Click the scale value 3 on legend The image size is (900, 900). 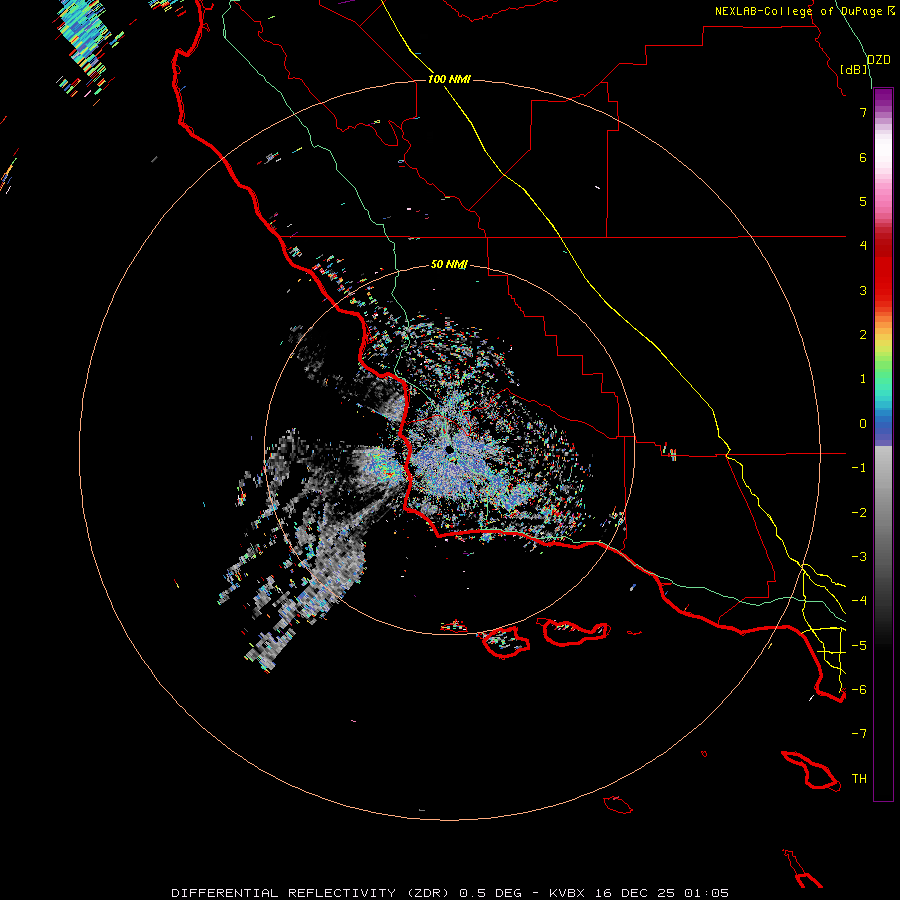pos(863,290)
